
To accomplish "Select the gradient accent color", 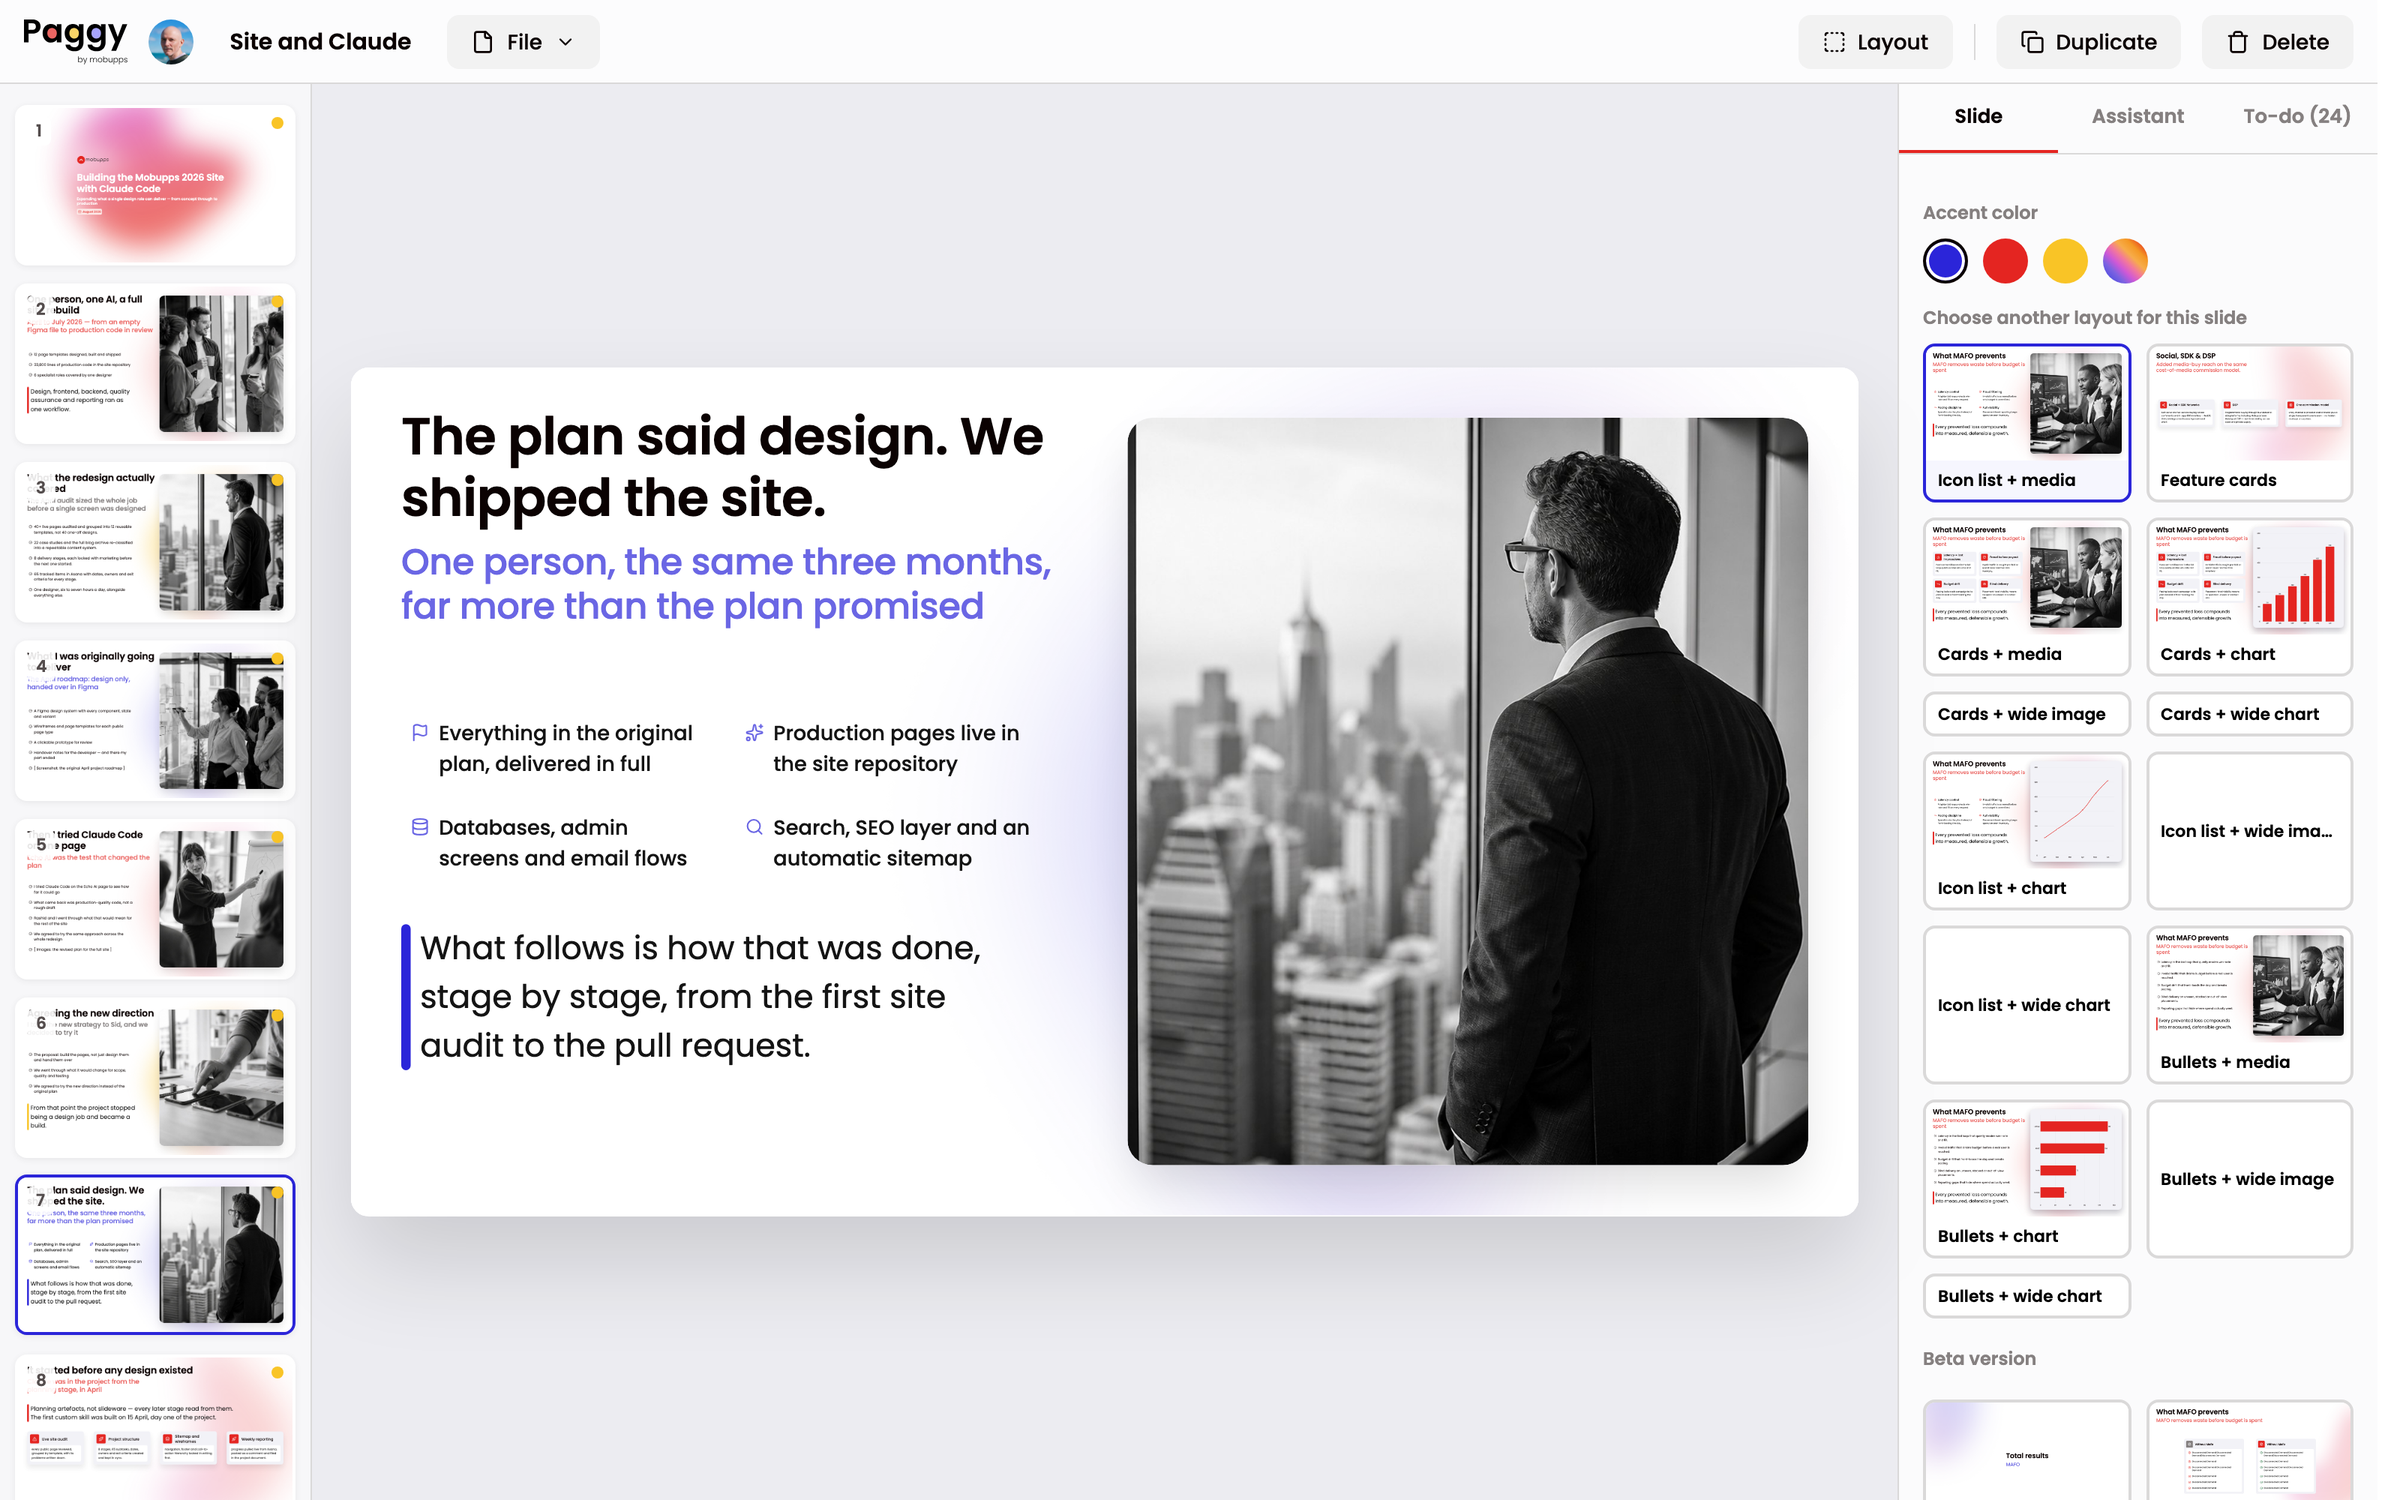I will pos(2125,261).
